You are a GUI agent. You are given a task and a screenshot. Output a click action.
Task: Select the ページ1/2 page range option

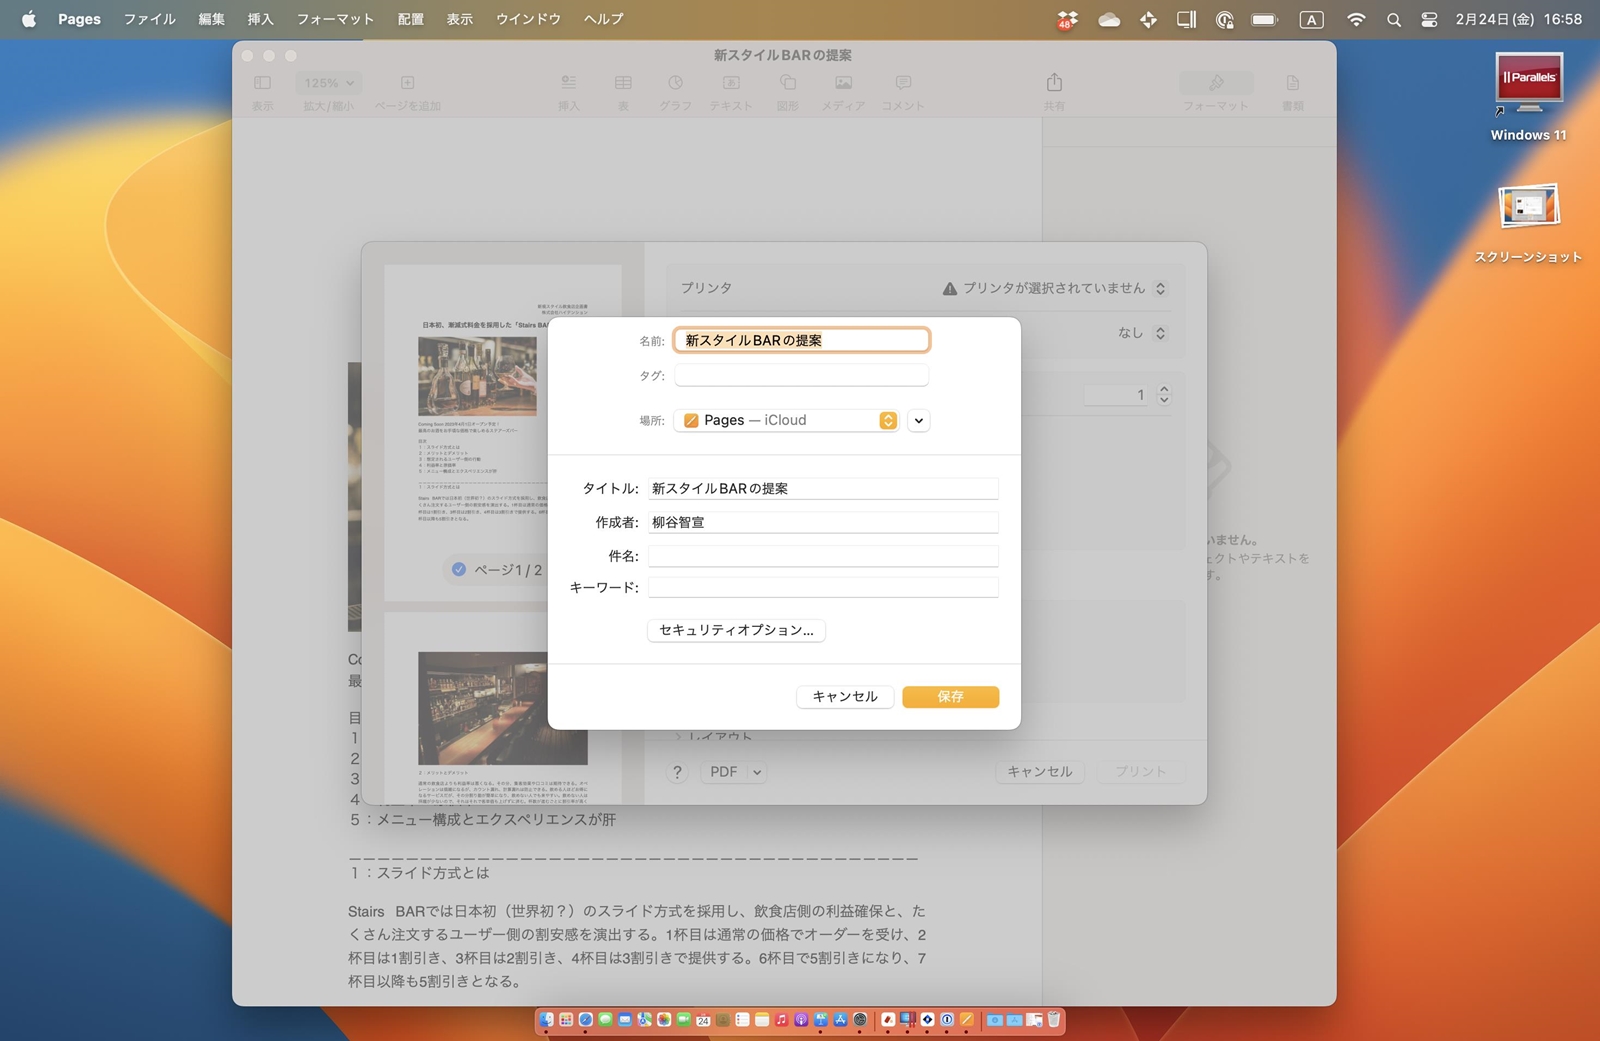point(497,569)
